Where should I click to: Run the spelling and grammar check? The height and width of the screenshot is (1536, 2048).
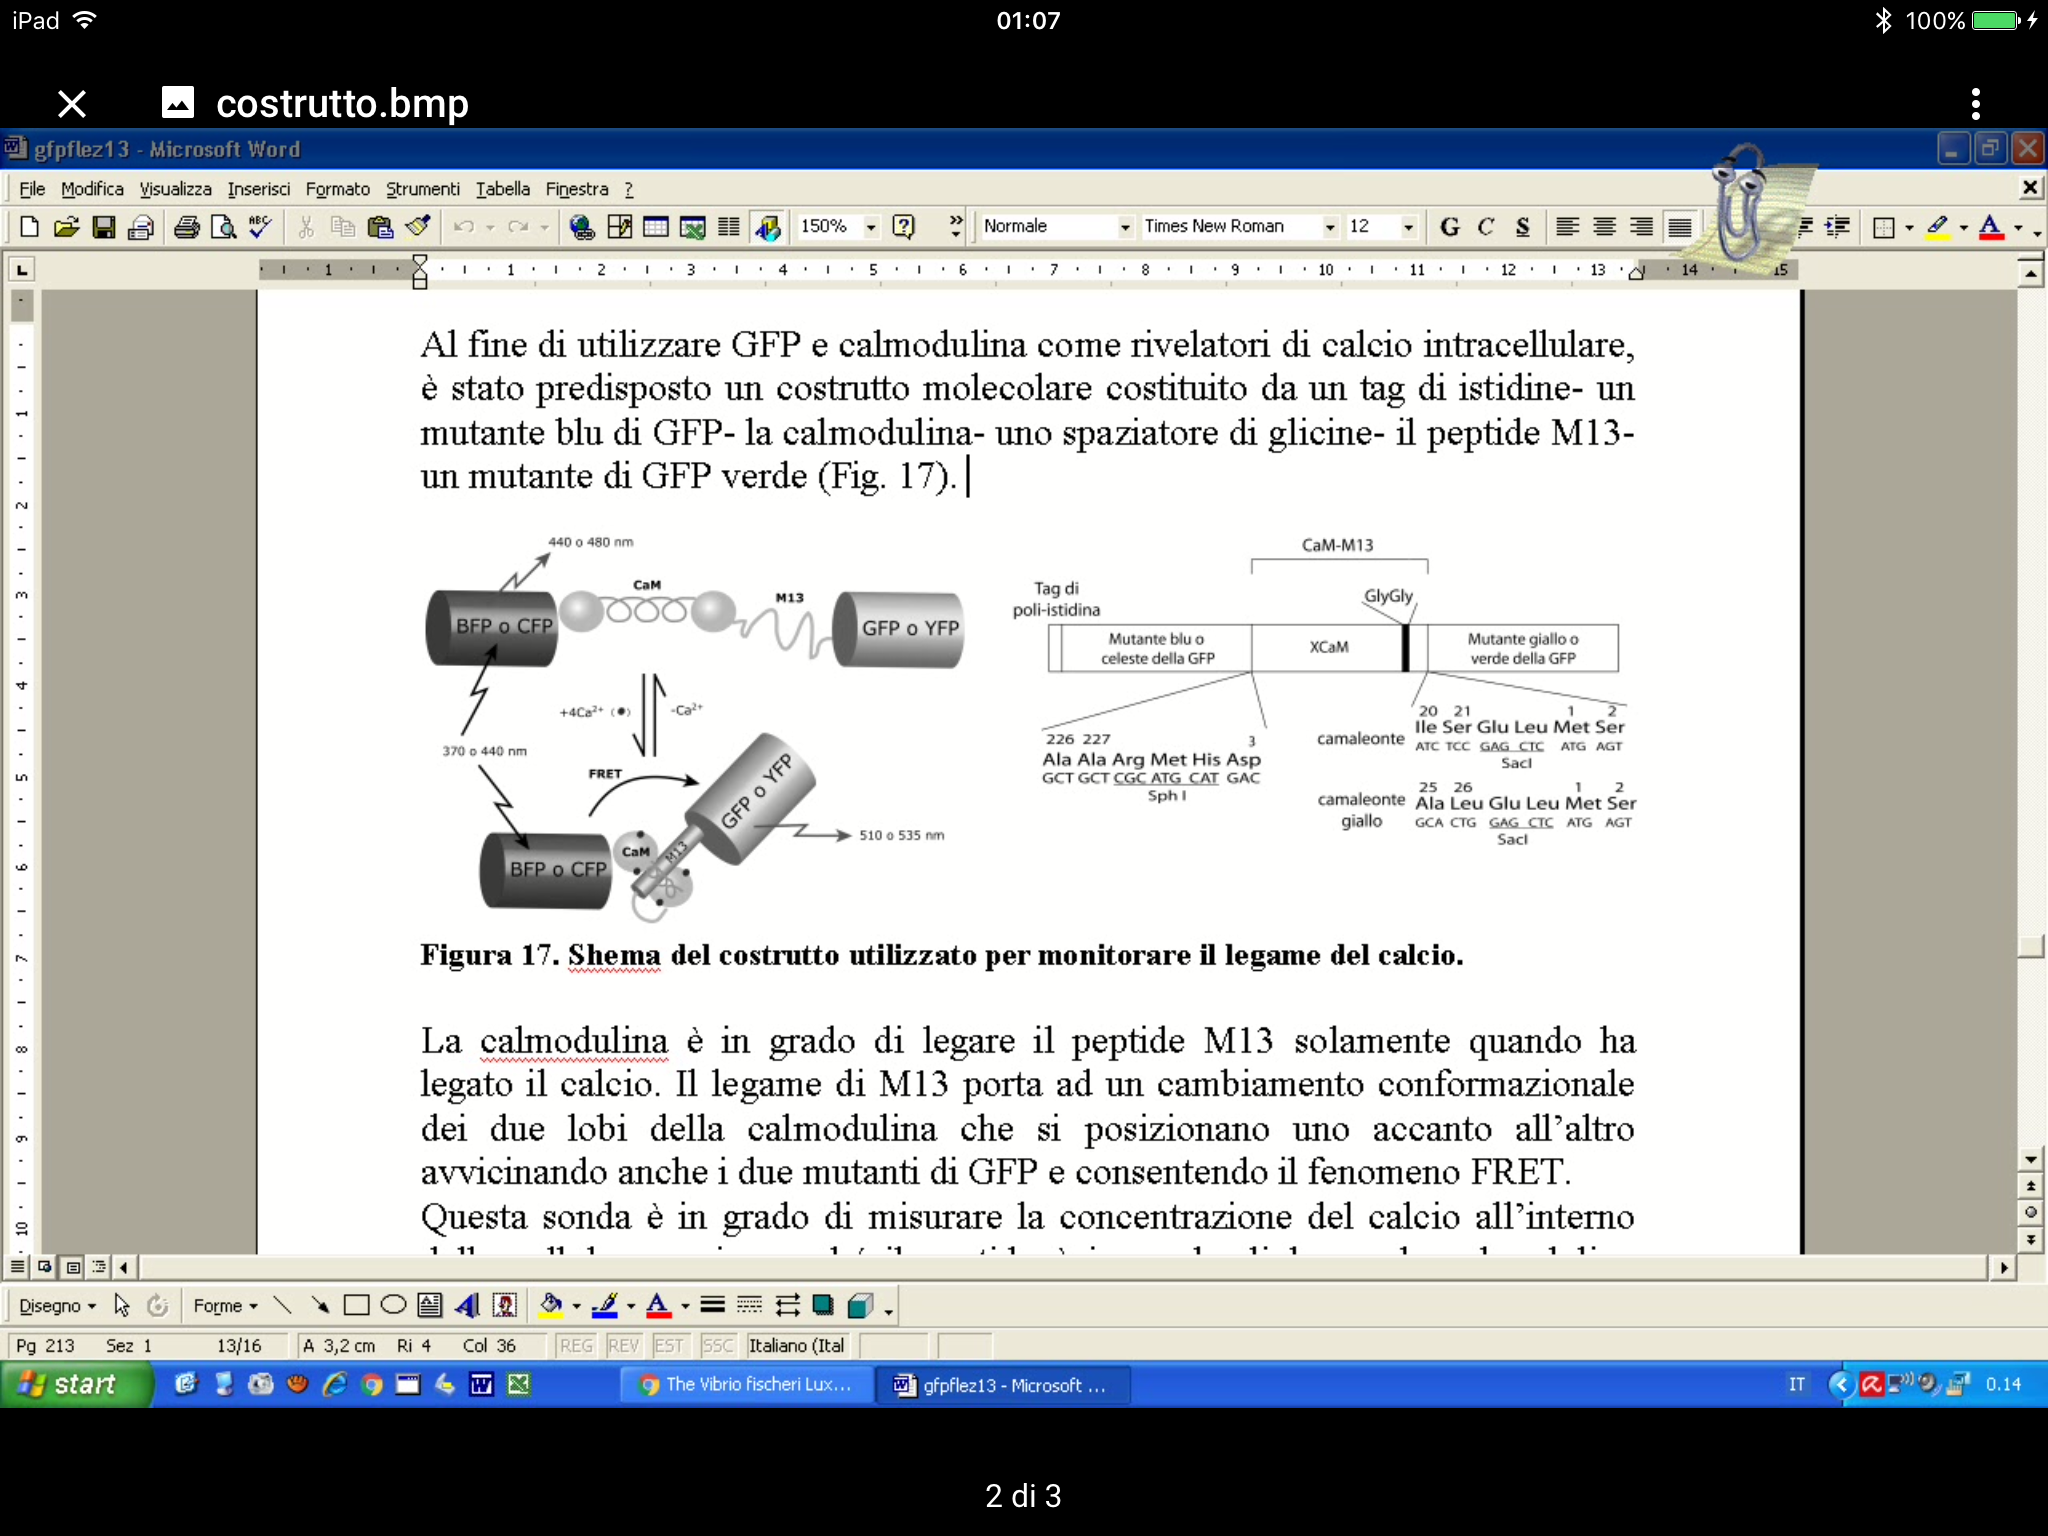coord(260,227)
